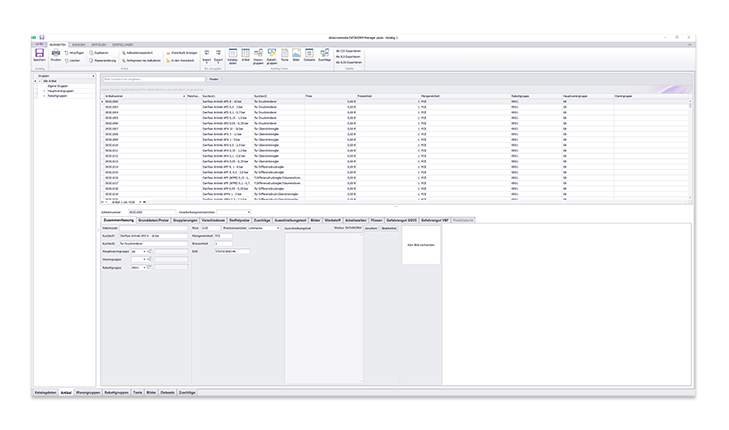
Task: Sort by the Artikelnummer column header
Action: click(144, 96)
